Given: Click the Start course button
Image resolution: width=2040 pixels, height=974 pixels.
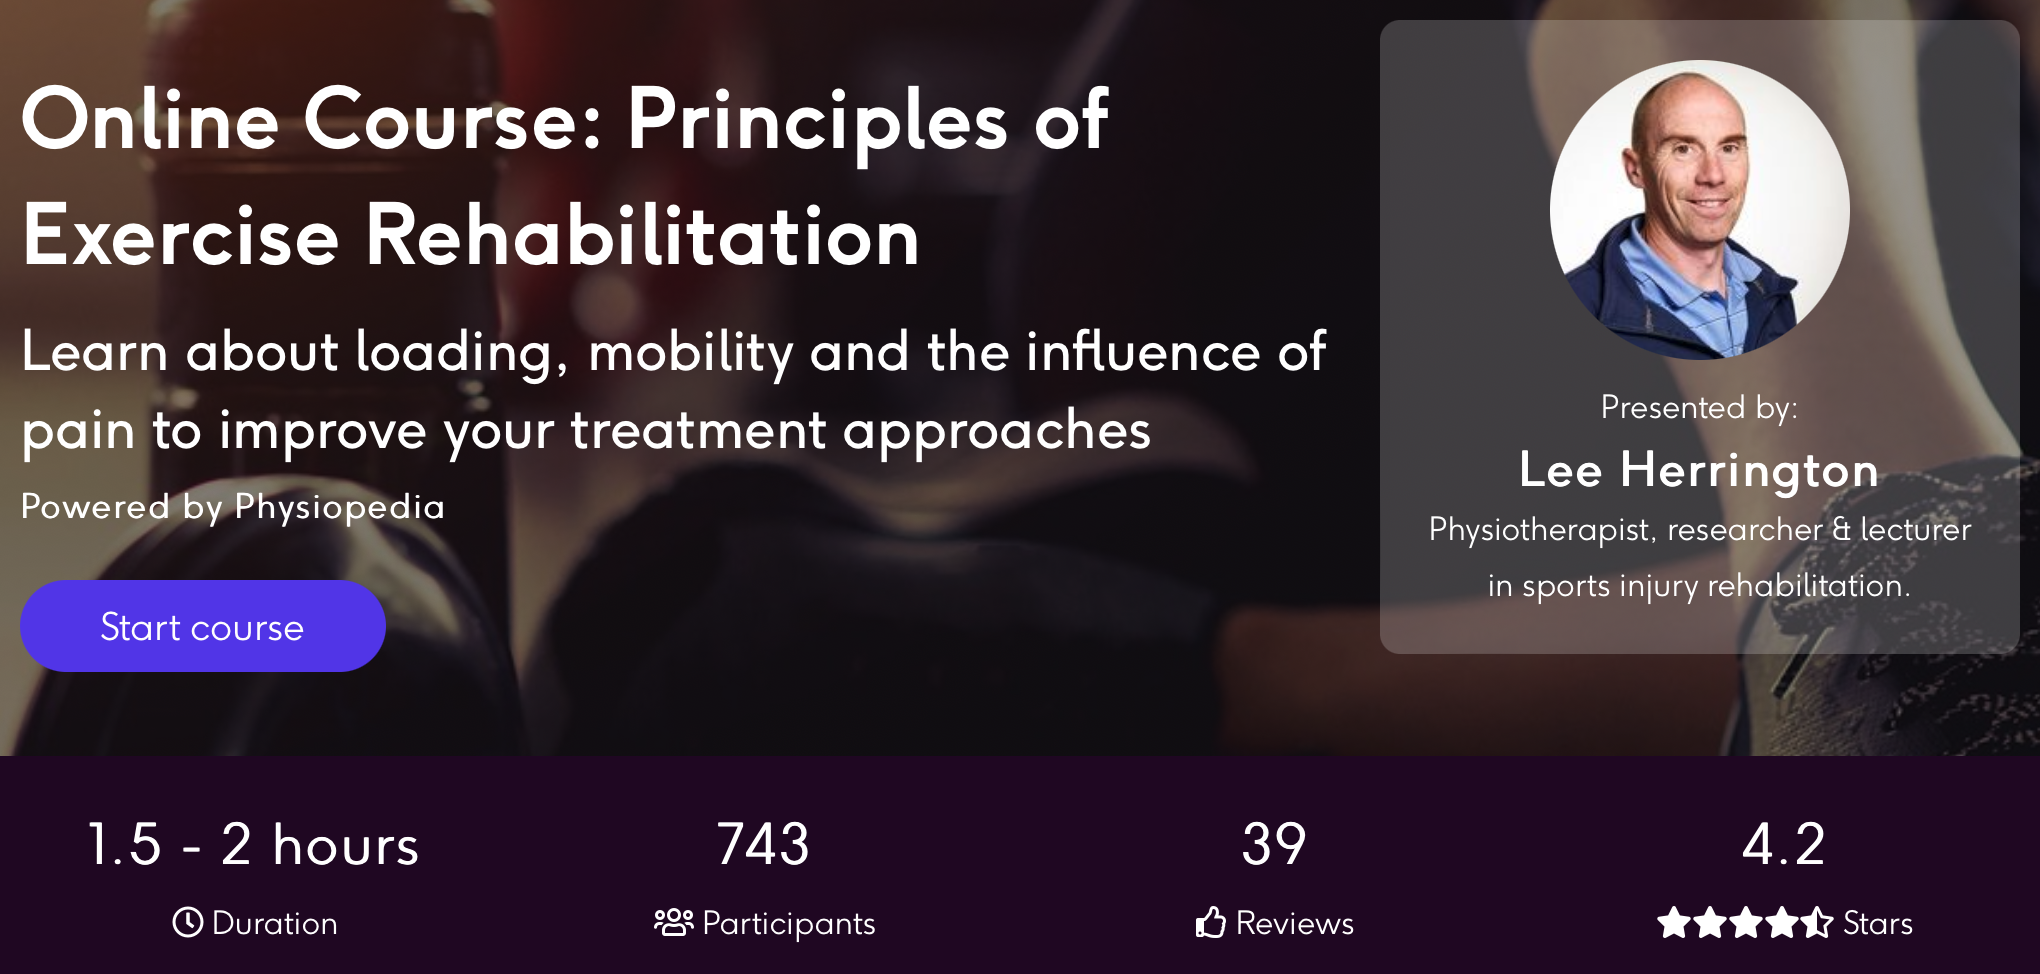Looking at the screenshot, I should pyautogui.click(x=203, y=626).
